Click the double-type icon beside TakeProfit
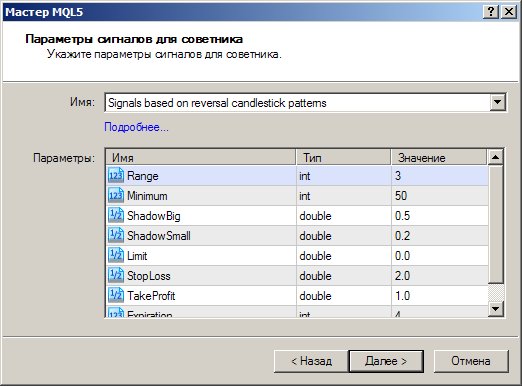 (116, 296)
